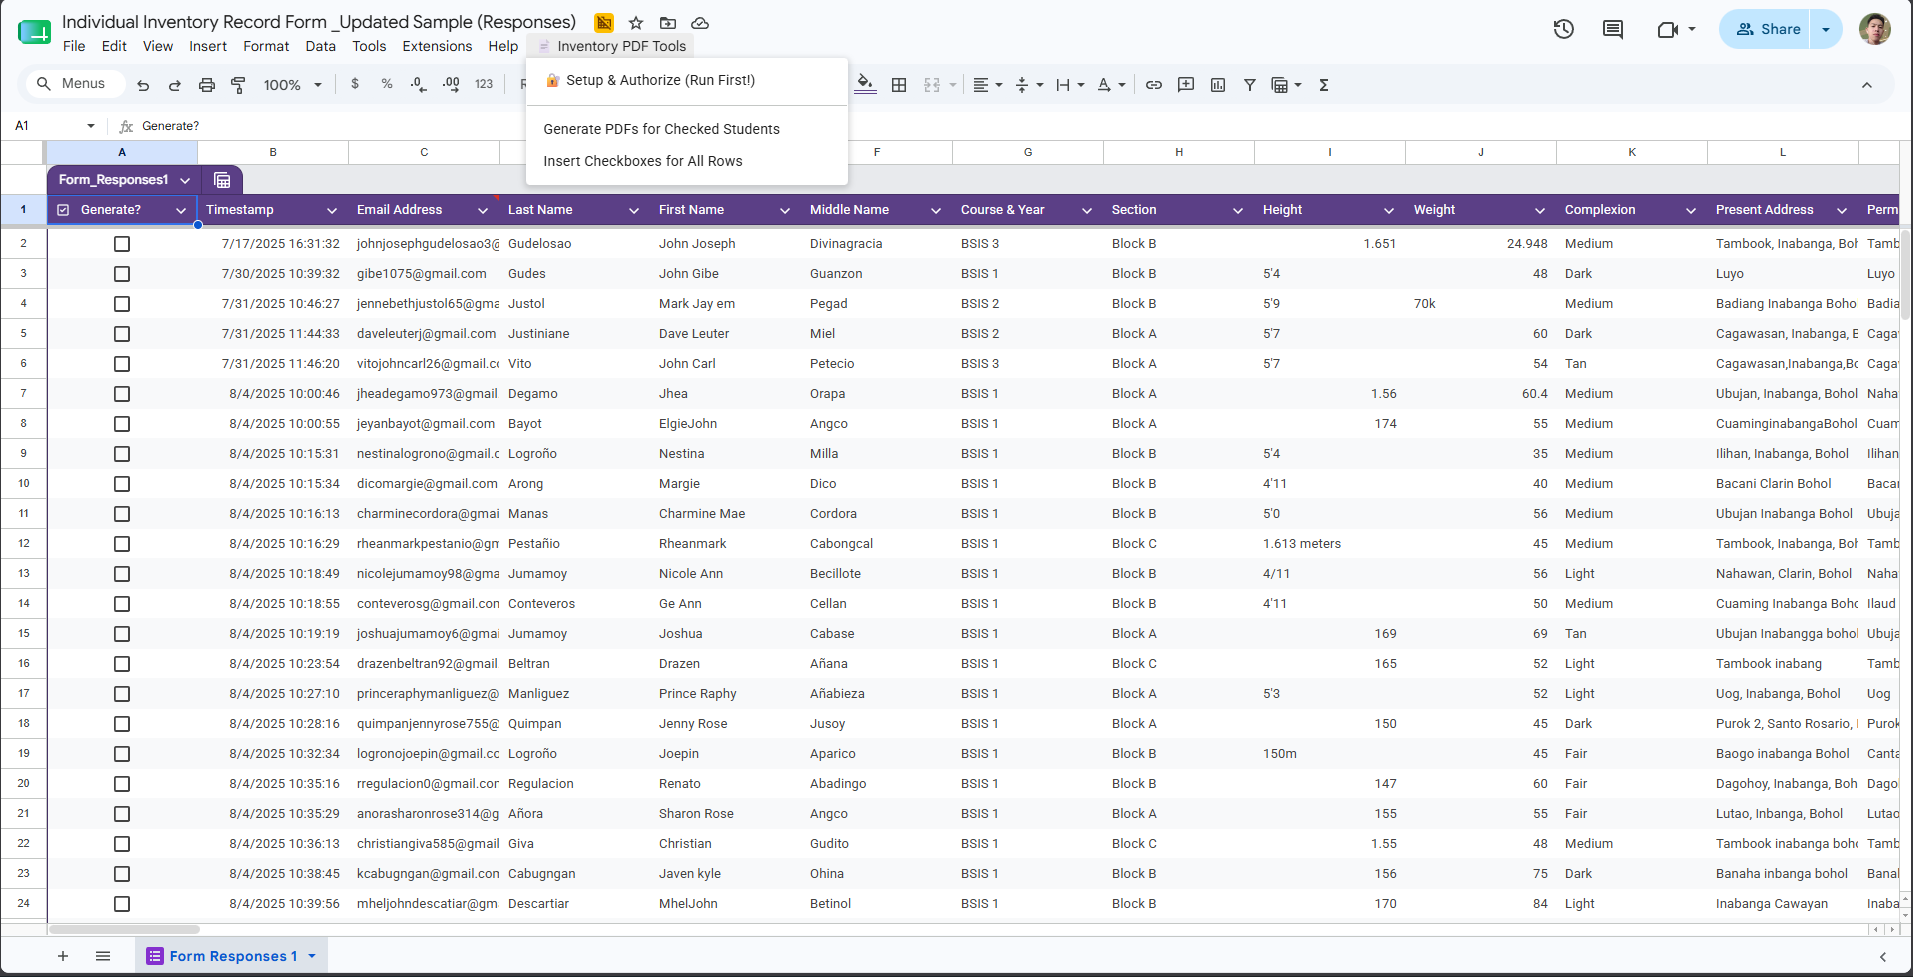
Task: Tick the Generate checkbox for Justol row
Action: click(x=122, y=304)
